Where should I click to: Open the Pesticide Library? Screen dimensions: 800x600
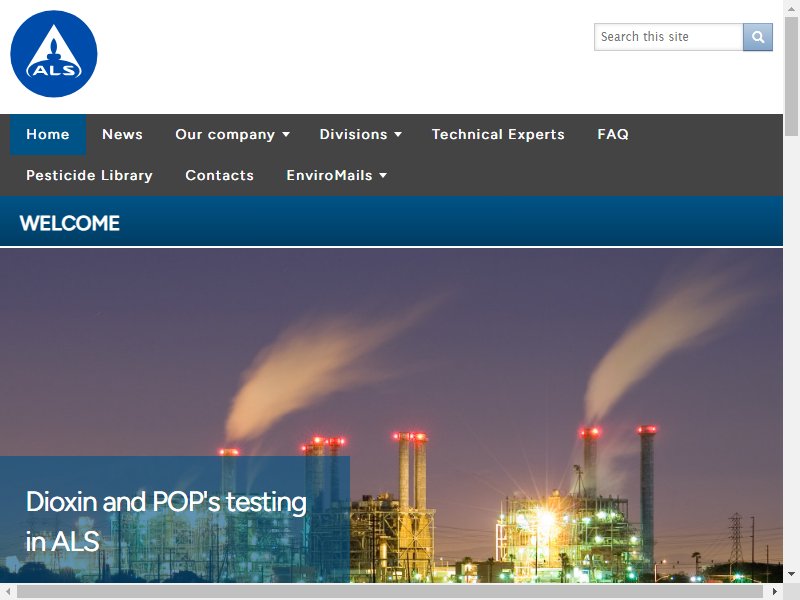point(89,176)
